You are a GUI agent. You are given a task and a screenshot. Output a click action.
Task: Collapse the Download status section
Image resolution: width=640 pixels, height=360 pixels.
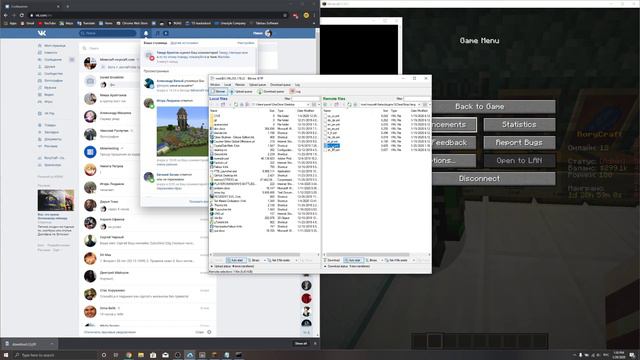[x=325, y=266]
